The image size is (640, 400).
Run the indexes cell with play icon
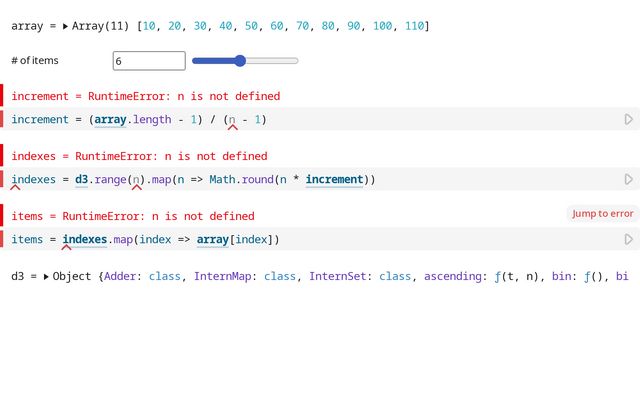[628, 180]
